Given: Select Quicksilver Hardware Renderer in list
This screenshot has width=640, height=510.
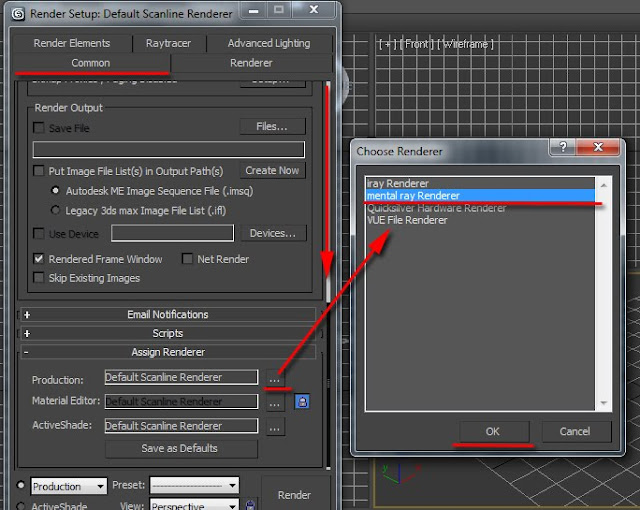Looking at the screenshot, I should (x=480, y=208).
